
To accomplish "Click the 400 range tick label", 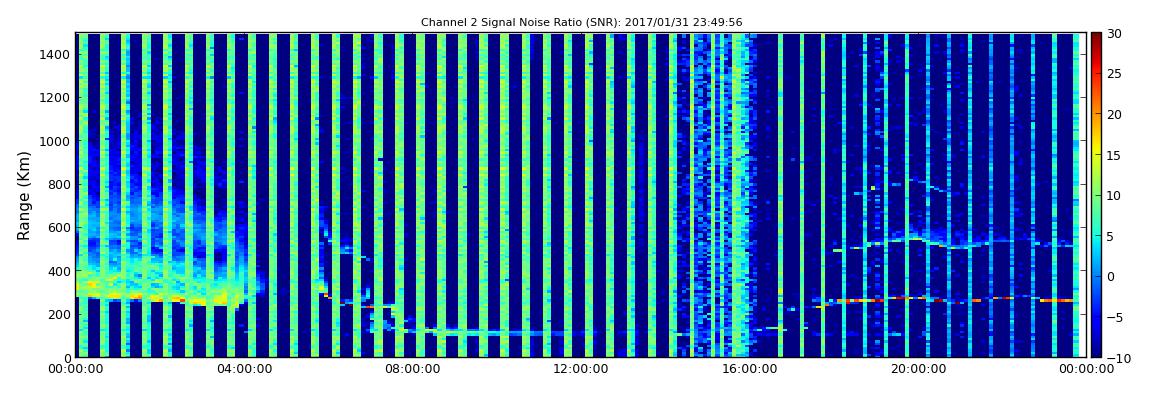I will pos(59,271).
